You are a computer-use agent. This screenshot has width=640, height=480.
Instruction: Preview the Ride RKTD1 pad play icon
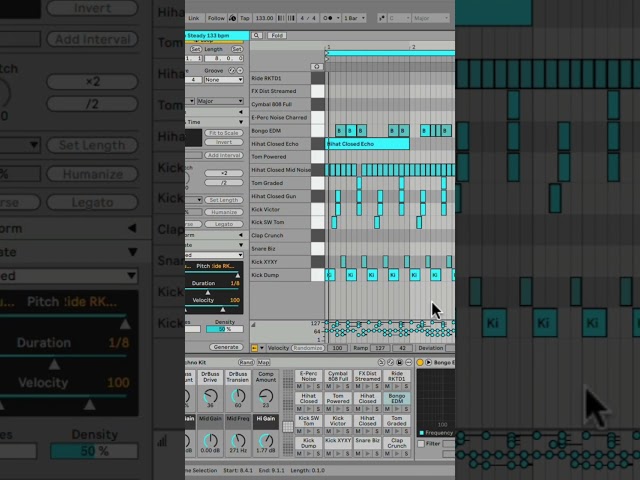pos(397,386)
